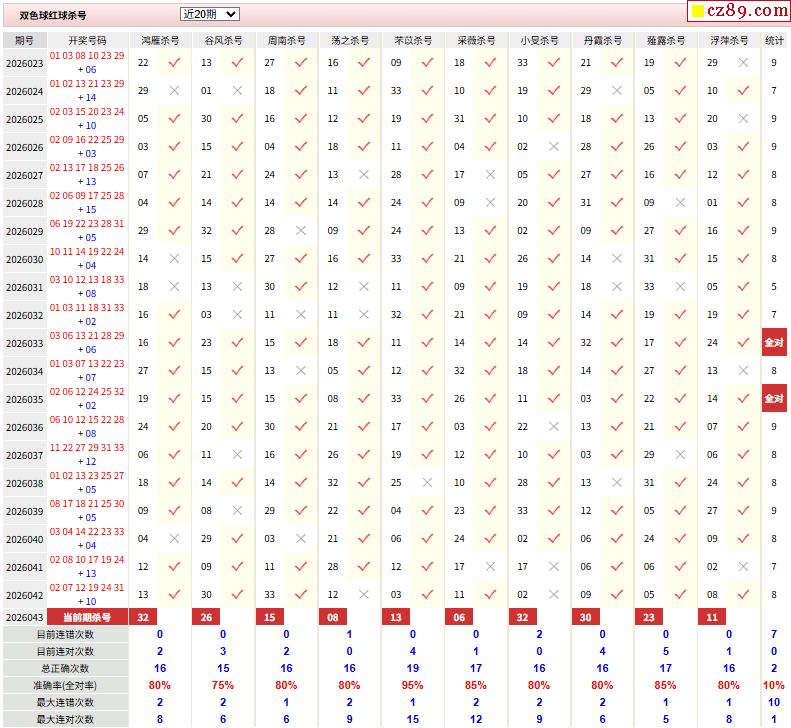This screenshot has height=728, width=791.
Task: Click the red 全对 badge in row 2026033
Action: tap(774, 342)
